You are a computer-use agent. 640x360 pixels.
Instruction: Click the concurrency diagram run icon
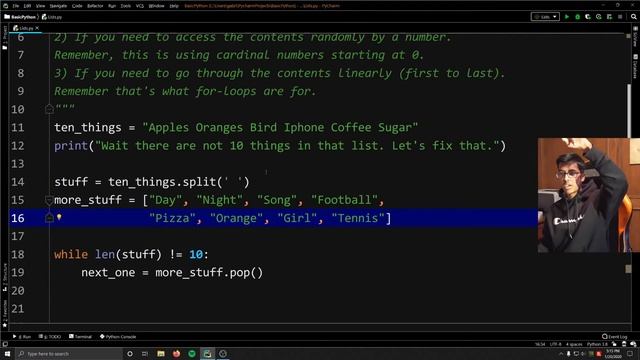coord(609,17)
